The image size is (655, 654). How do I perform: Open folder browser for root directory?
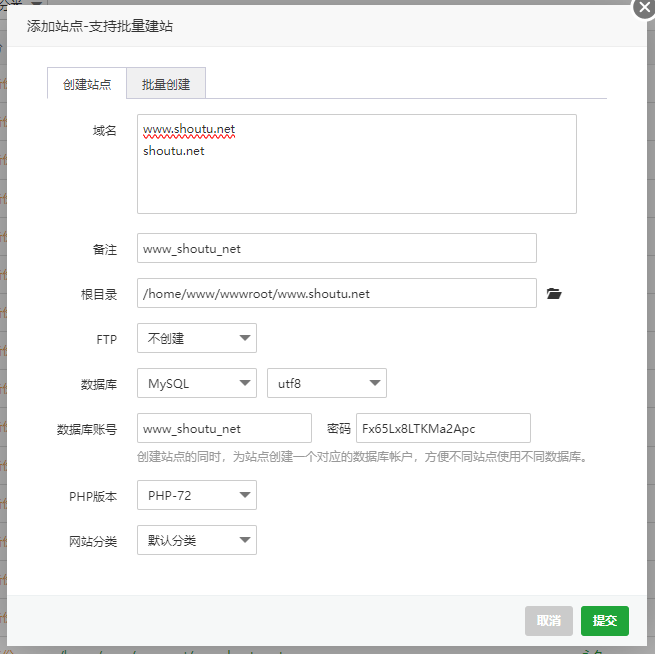pos(554,294)
